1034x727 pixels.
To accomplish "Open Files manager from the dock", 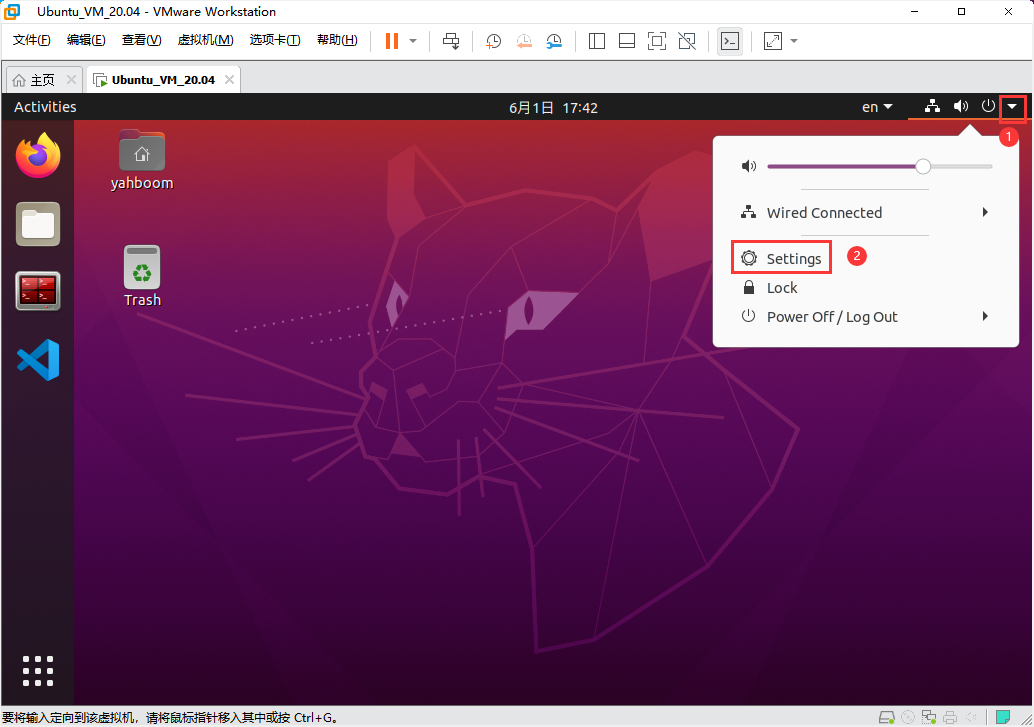I will click(x=38, y=224).
